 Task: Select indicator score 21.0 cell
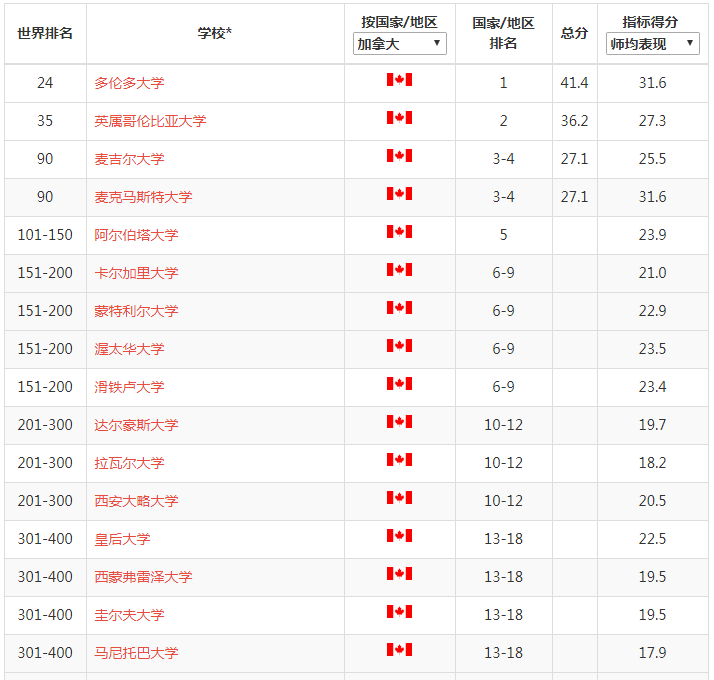point(653,273)
